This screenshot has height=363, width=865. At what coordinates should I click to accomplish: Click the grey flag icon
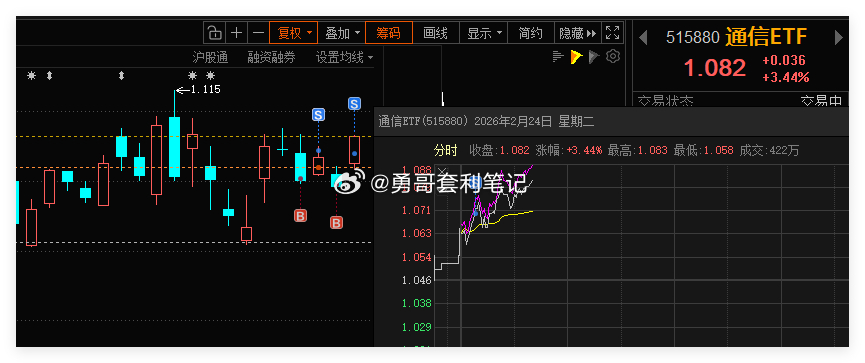[594, 56]
